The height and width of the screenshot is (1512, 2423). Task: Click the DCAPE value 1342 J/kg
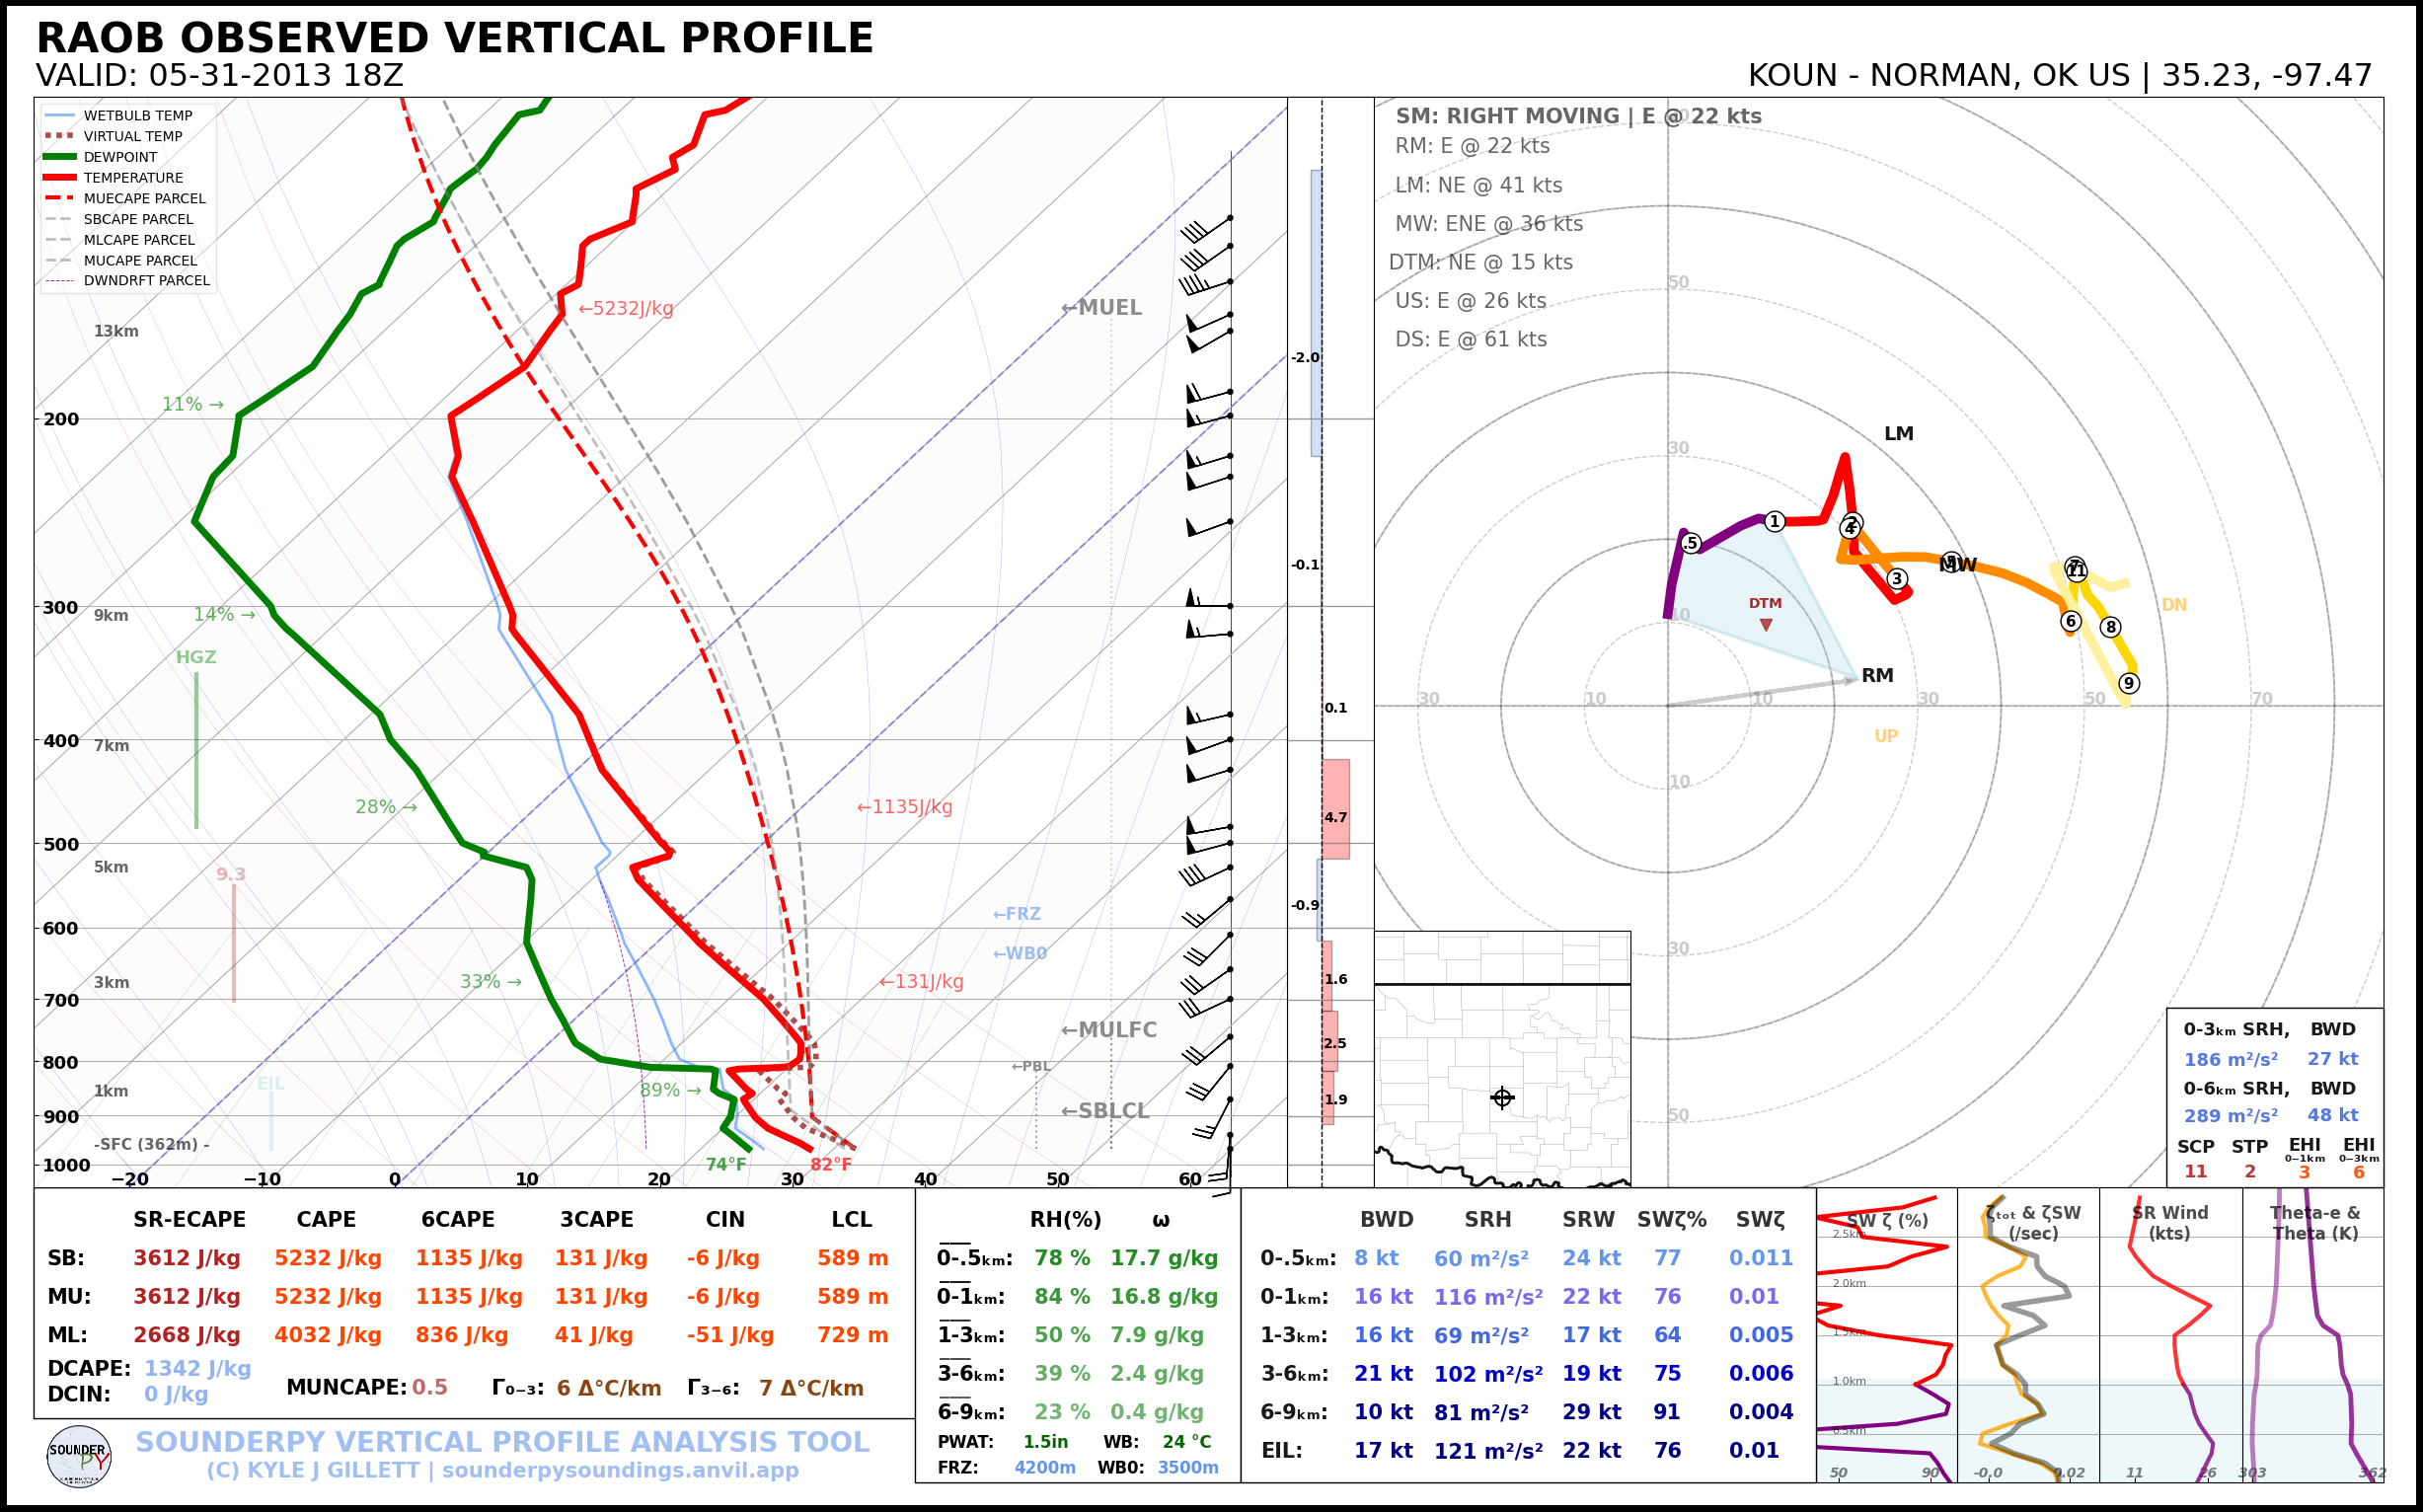(x=197, y=1369)
